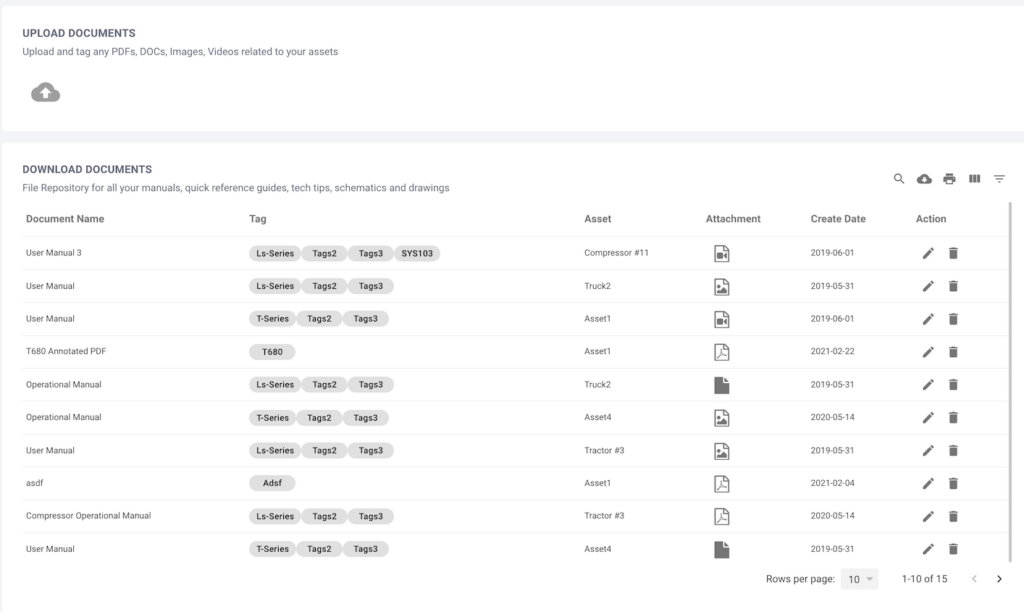Open the search icon in Download Documents toolbar
This screenshot has height=612, width=1024.
click(898, 178)
